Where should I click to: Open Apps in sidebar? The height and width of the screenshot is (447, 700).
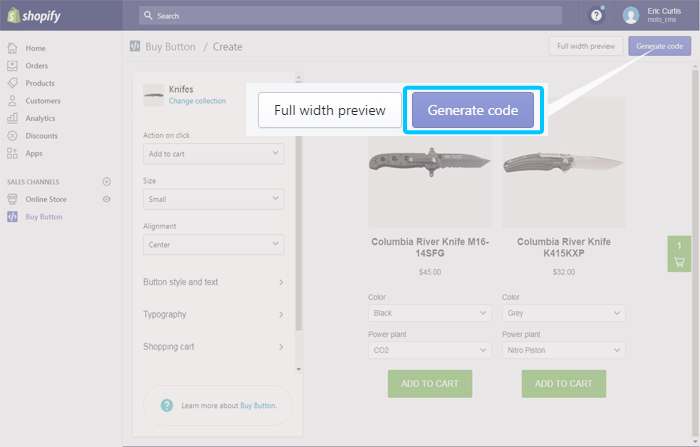[x=34, y=153]
